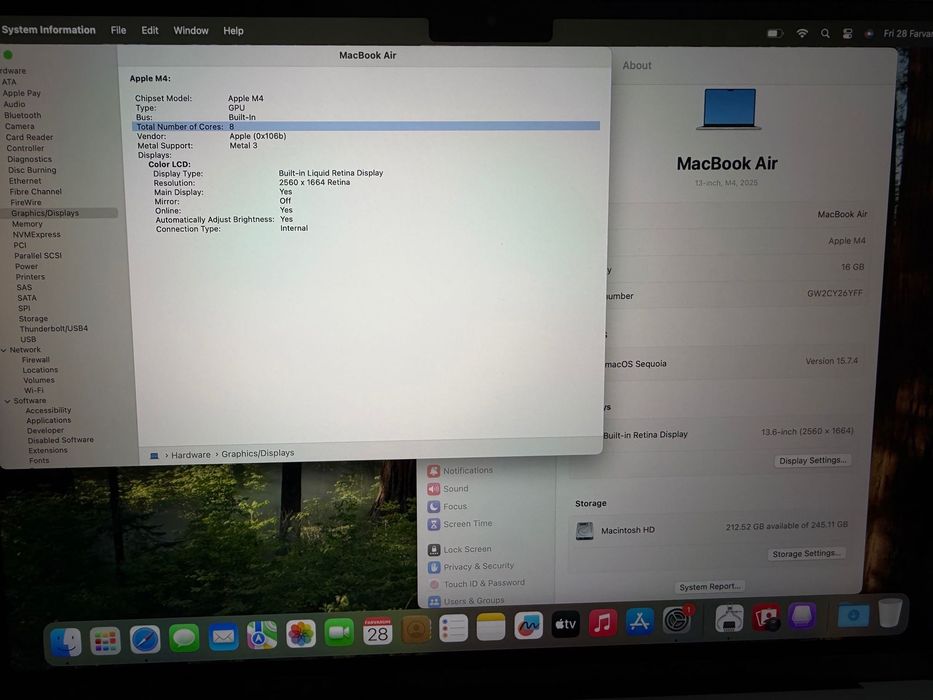Open Privacy & Security in System Settings
Image resolution: width=933 pixels, height=700 pixels.
(471, 567)
